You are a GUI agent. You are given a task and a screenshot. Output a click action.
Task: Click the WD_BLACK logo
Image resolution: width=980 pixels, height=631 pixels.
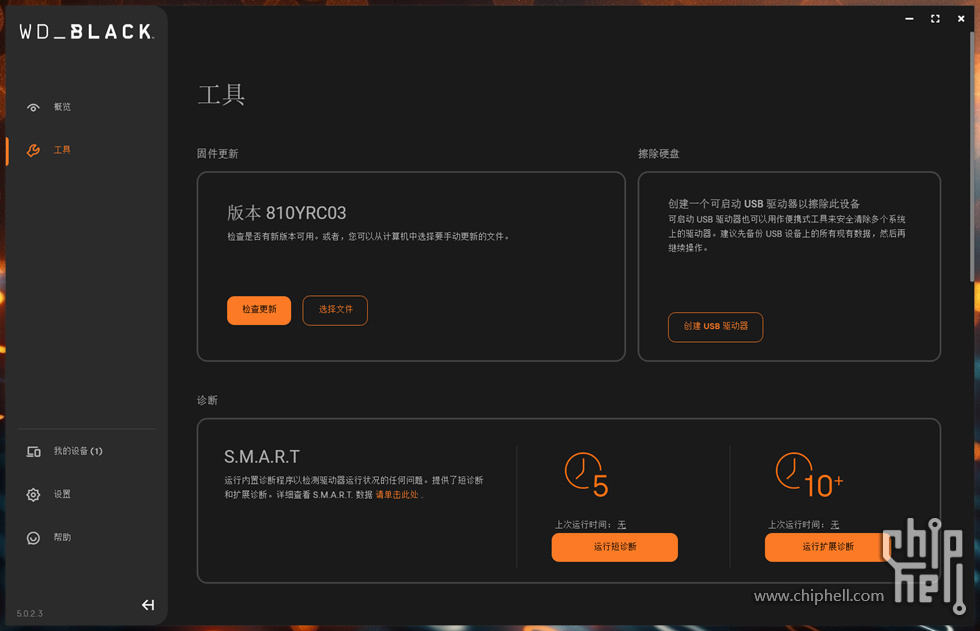(86, 32)
